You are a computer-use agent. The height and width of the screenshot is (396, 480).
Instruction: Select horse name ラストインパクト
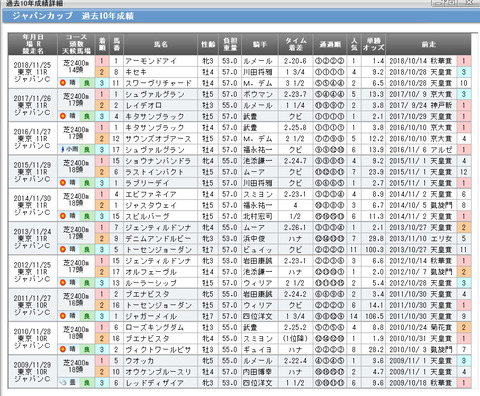click(x=155, y=172)
